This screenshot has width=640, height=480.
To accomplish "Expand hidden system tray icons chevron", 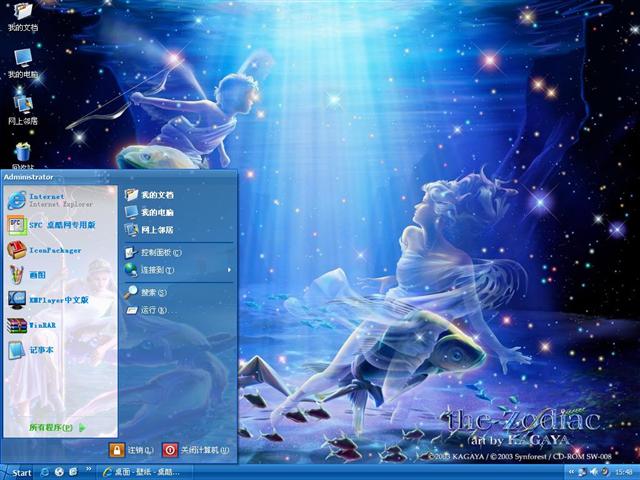I will click(x=571, y=472).
